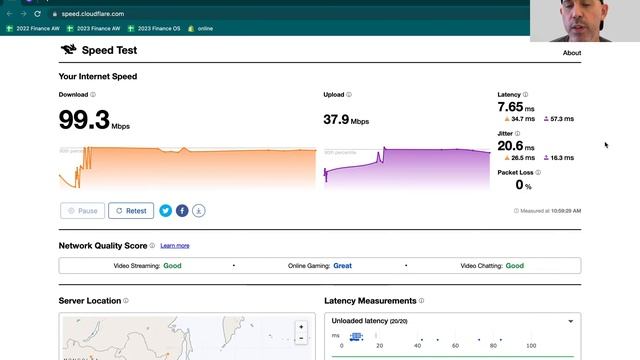Open the About page link
The image size is (640, 360).
pyautogui.click(x=572, y=53)
